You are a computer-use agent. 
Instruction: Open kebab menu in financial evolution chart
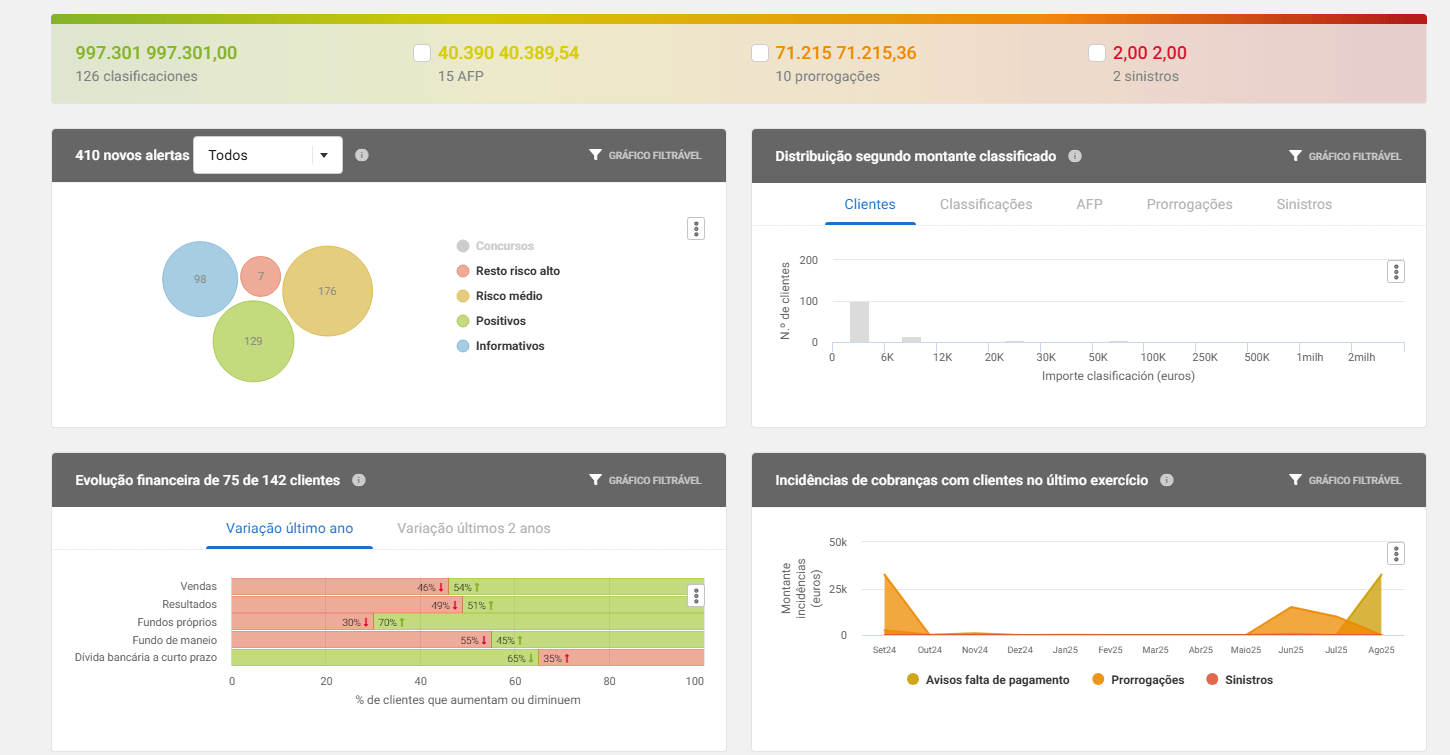pos(696,596)
